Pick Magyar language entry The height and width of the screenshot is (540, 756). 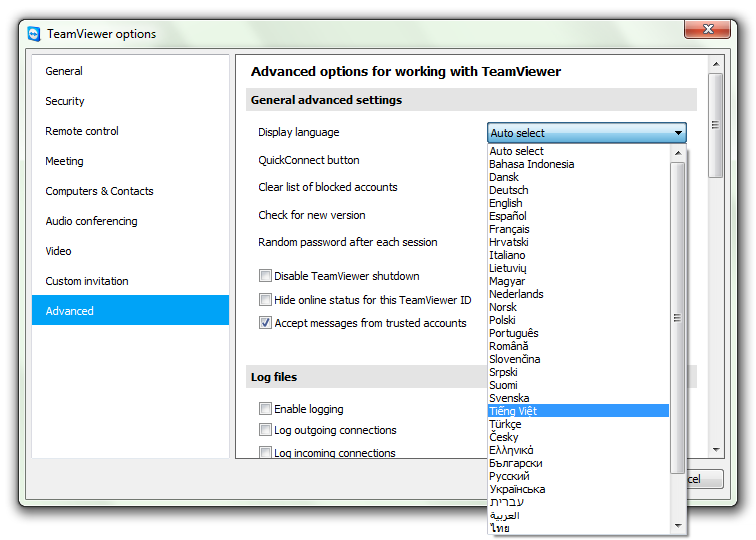579,281
